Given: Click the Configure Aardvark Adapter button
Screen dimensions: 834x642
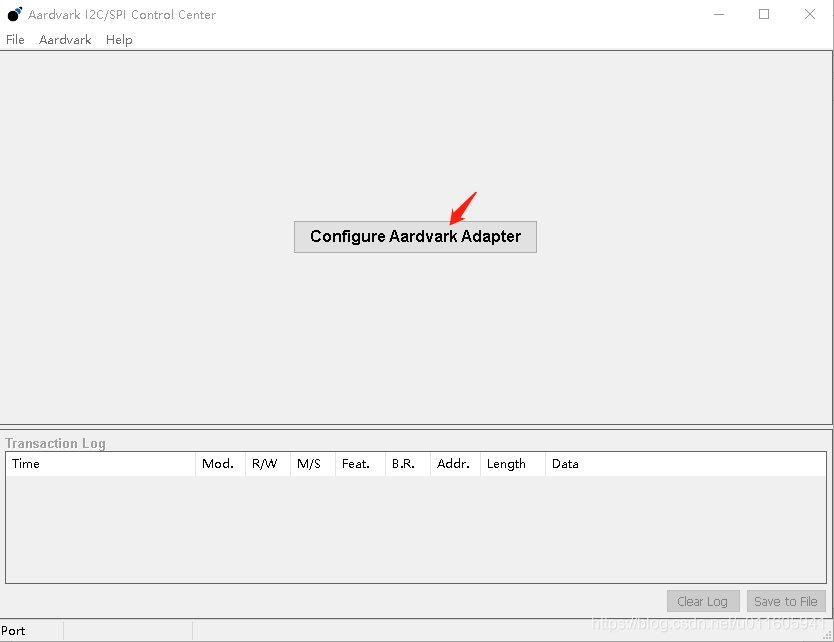Looking at the screenshot, I should (x=415, y=237).
